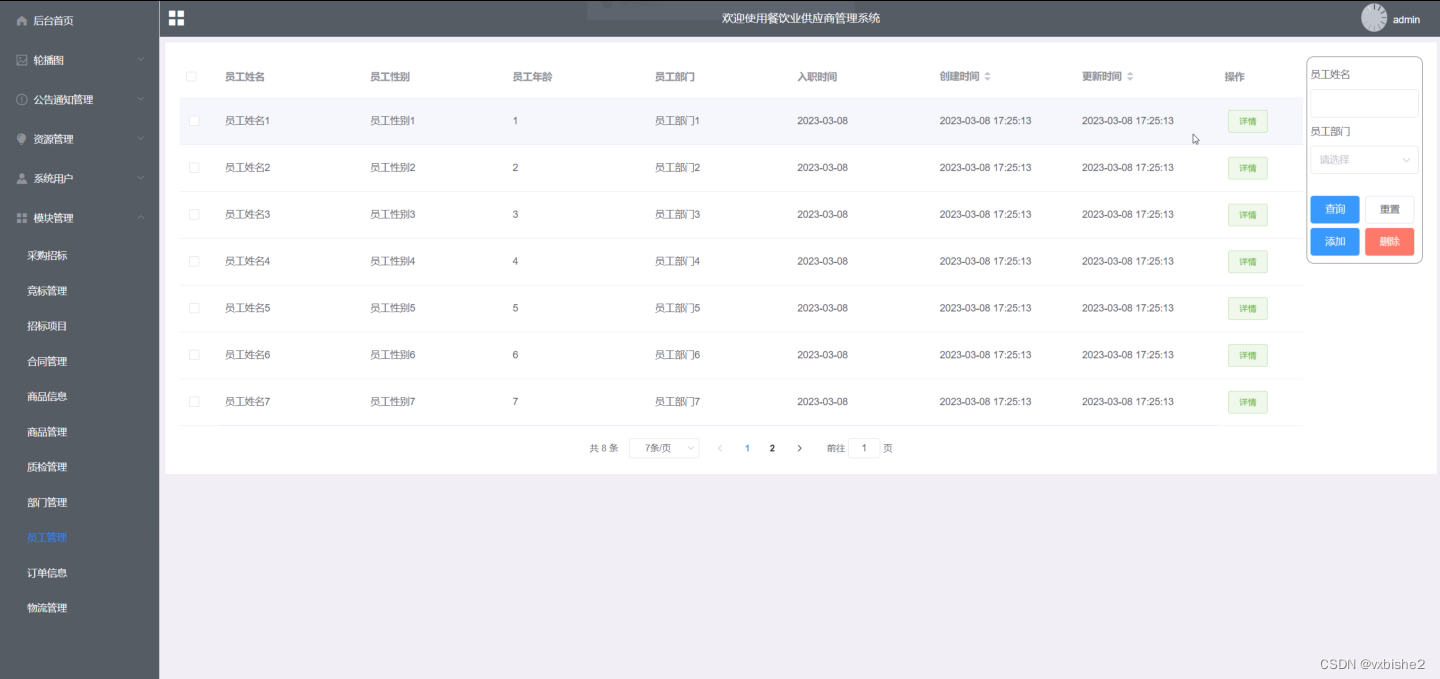This screenshot has width=1440, height=679.
Task: Click the 员工部门3 cell
Action: [677, 215]
